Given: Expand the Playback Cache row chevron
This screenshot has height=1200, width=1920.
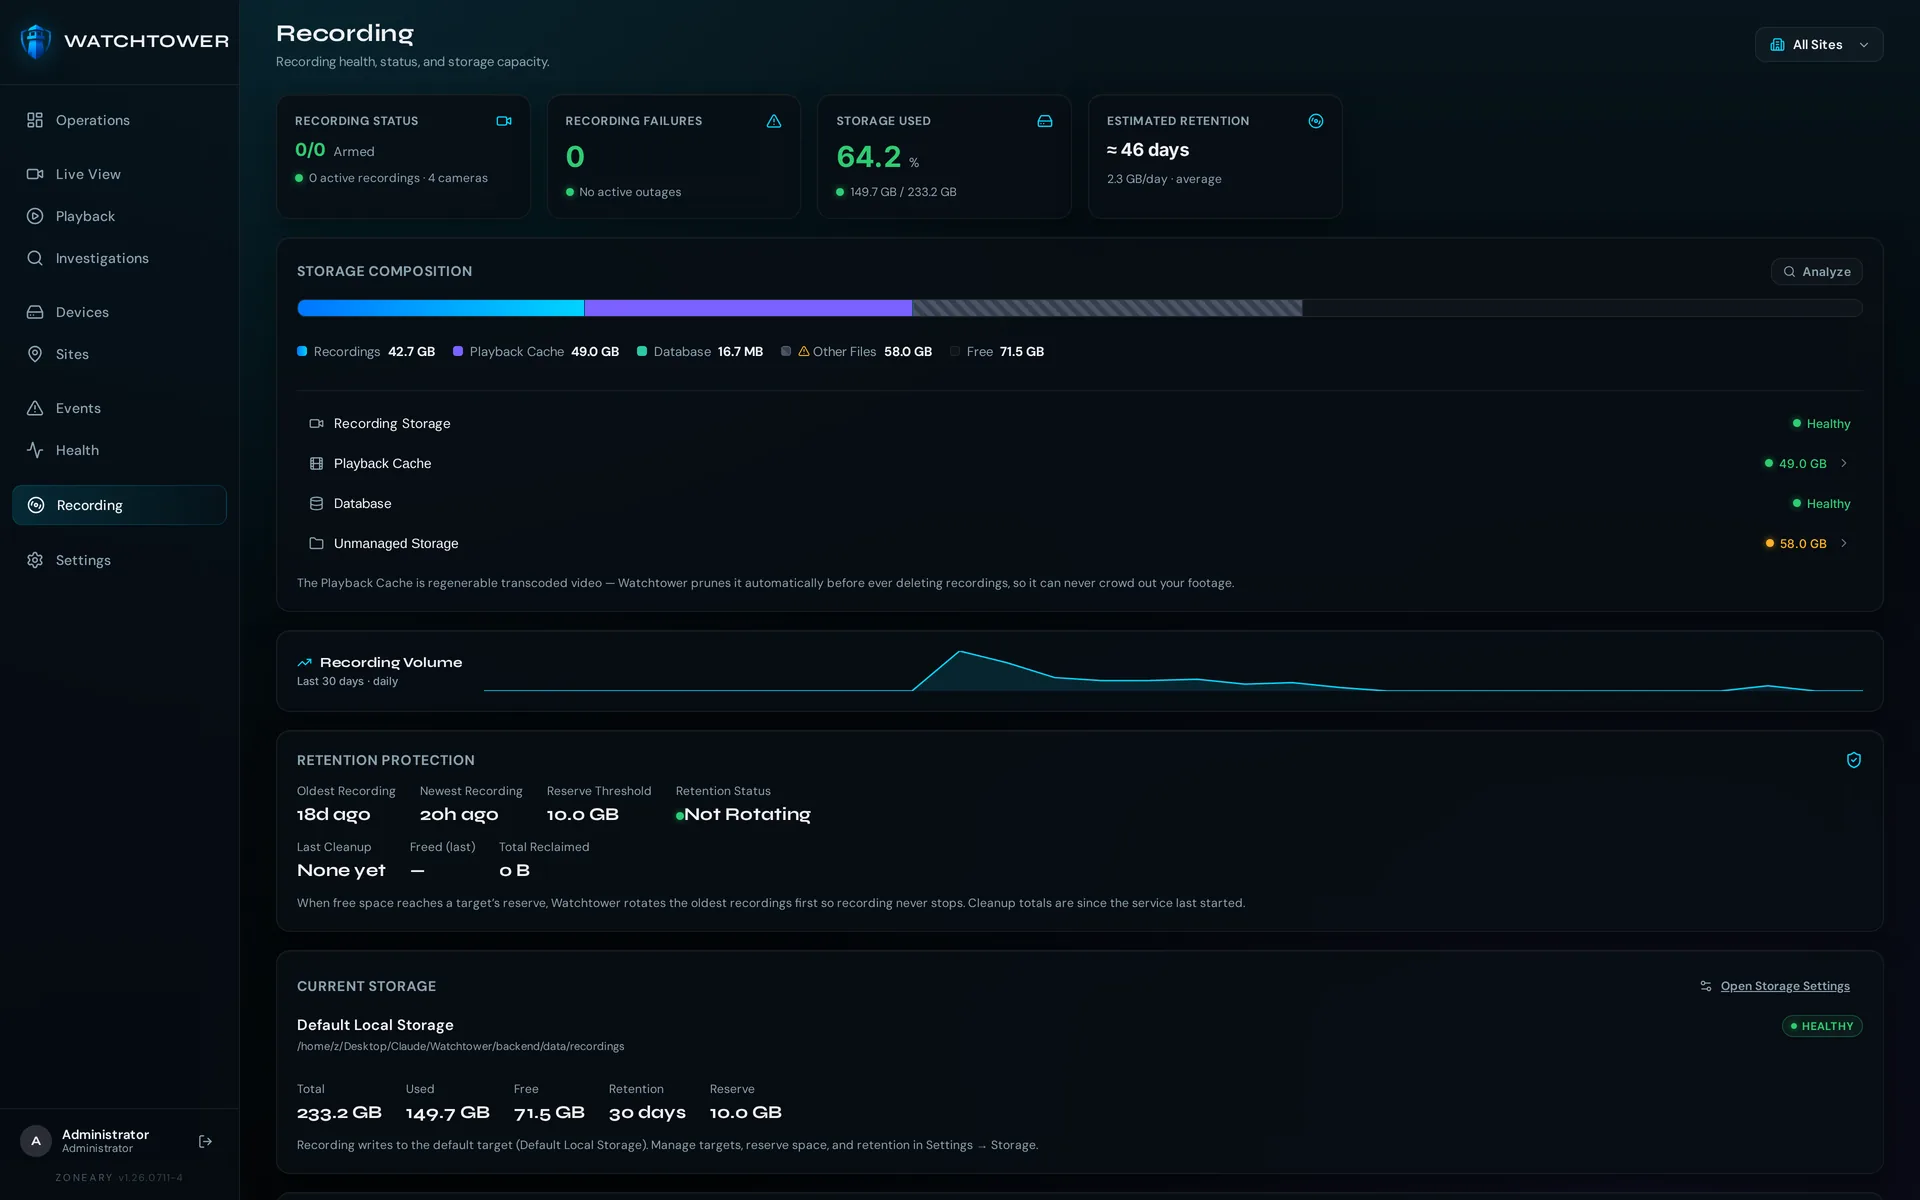Looking at the screenshot, I should (1844, 463).
